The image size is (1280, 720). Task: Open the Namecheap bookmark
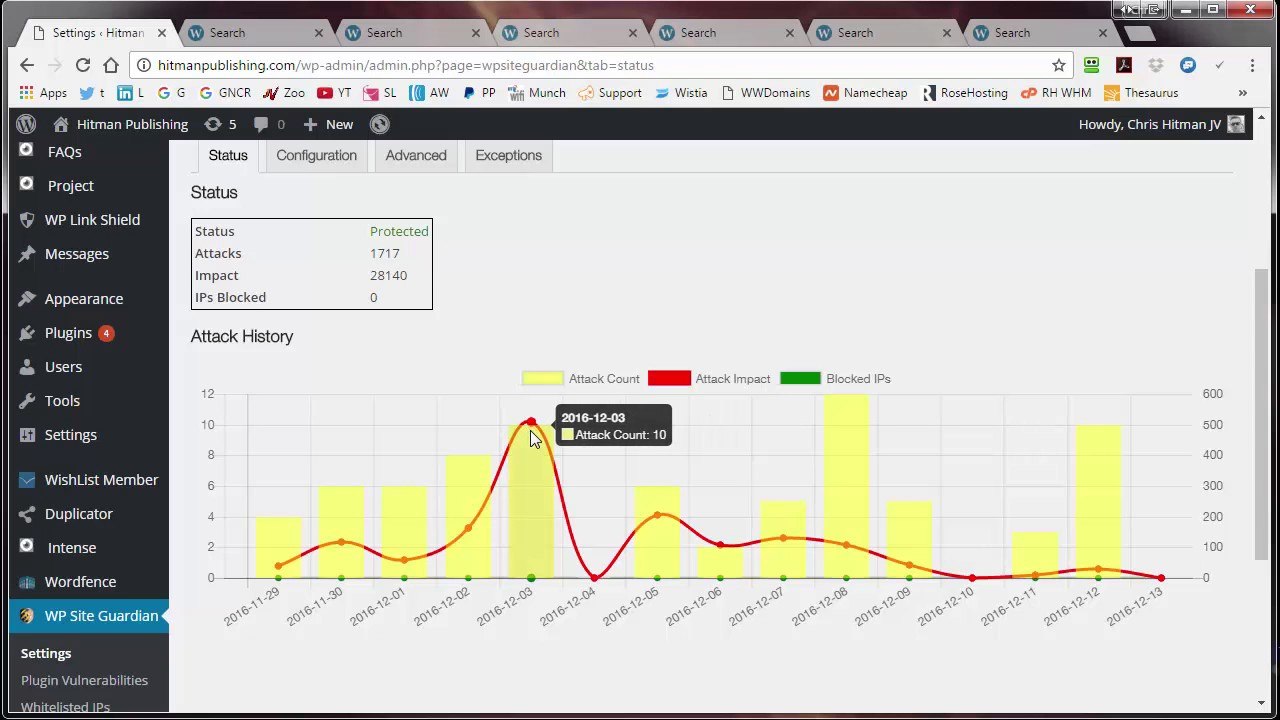[865, 93]
